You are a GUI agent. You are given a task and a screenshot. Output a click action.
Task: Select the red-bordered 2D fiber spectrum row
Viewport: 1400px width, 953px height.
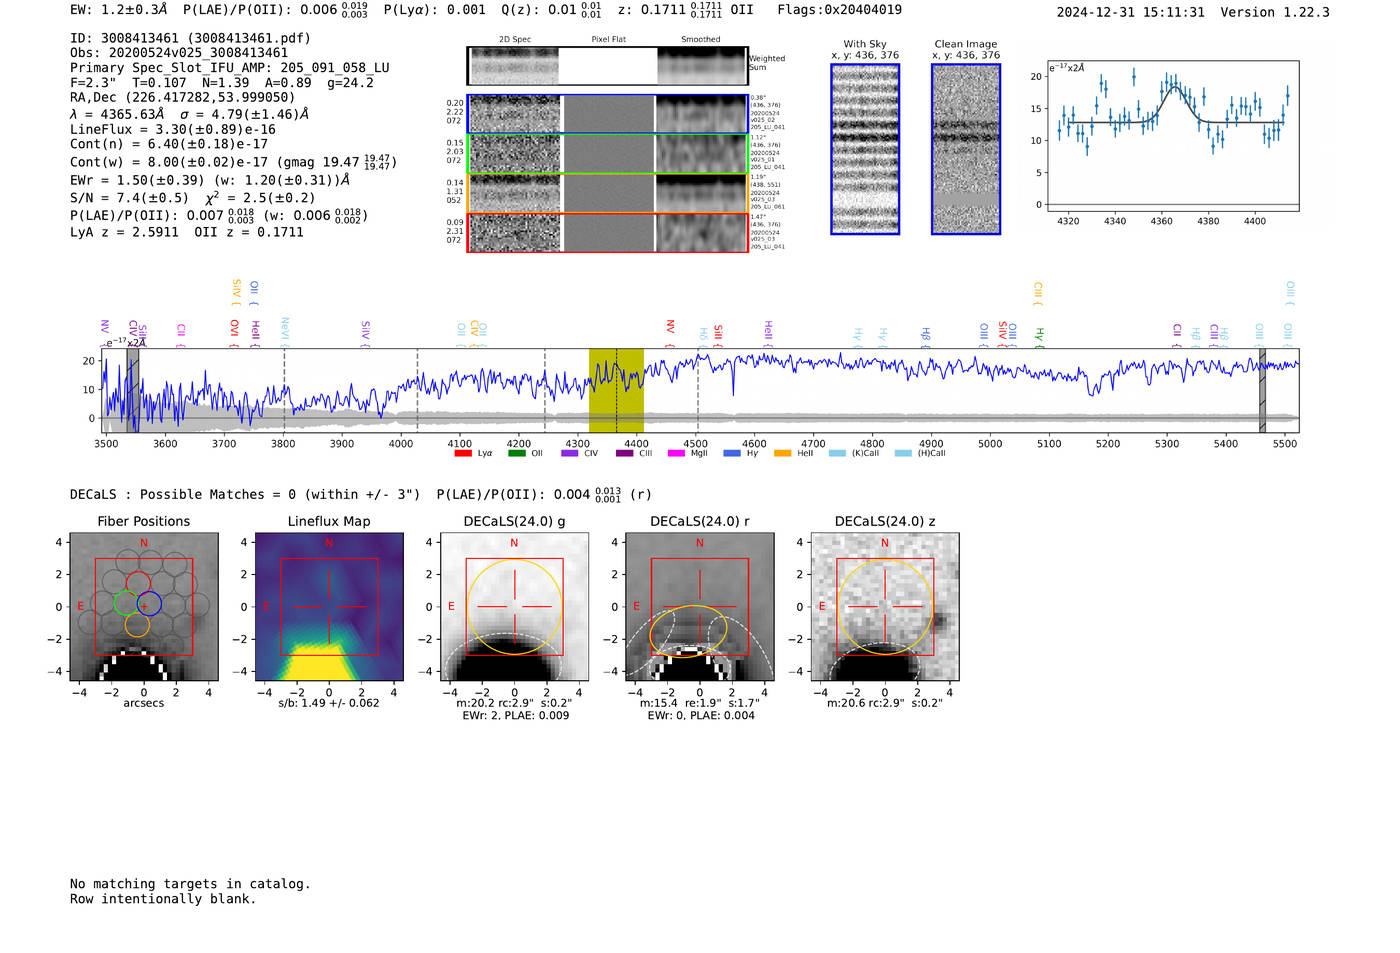pos(608,233)
